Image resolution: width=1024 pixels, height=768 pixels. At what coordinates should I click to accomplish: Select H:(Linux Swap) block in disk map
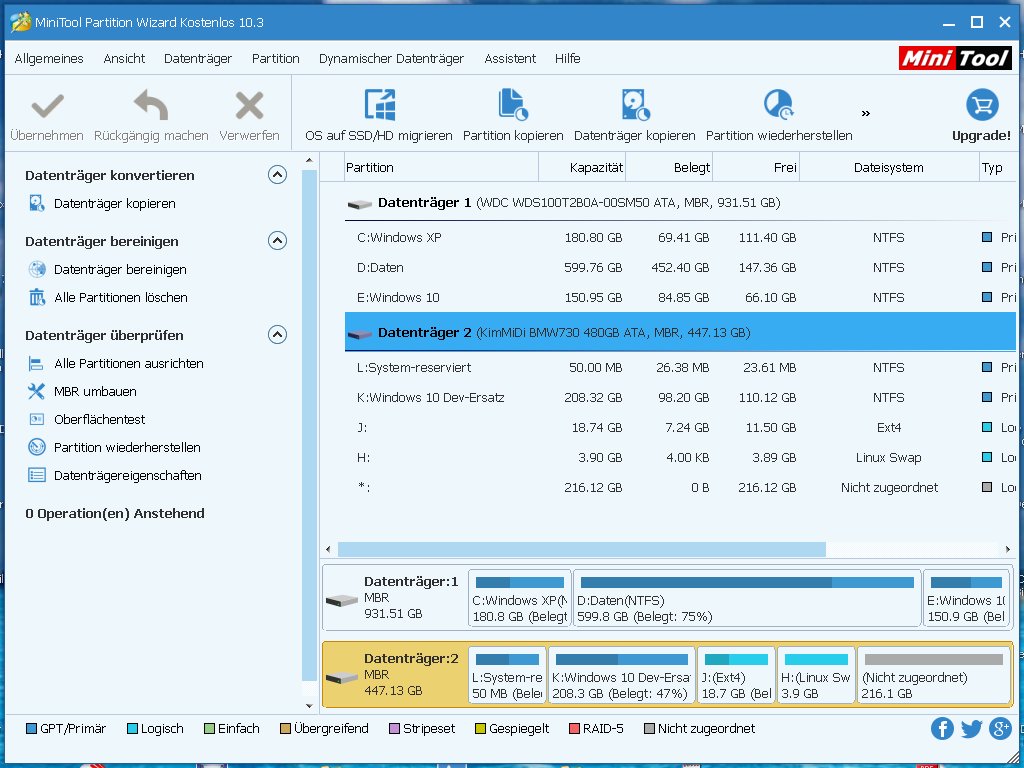pos(816,675)
